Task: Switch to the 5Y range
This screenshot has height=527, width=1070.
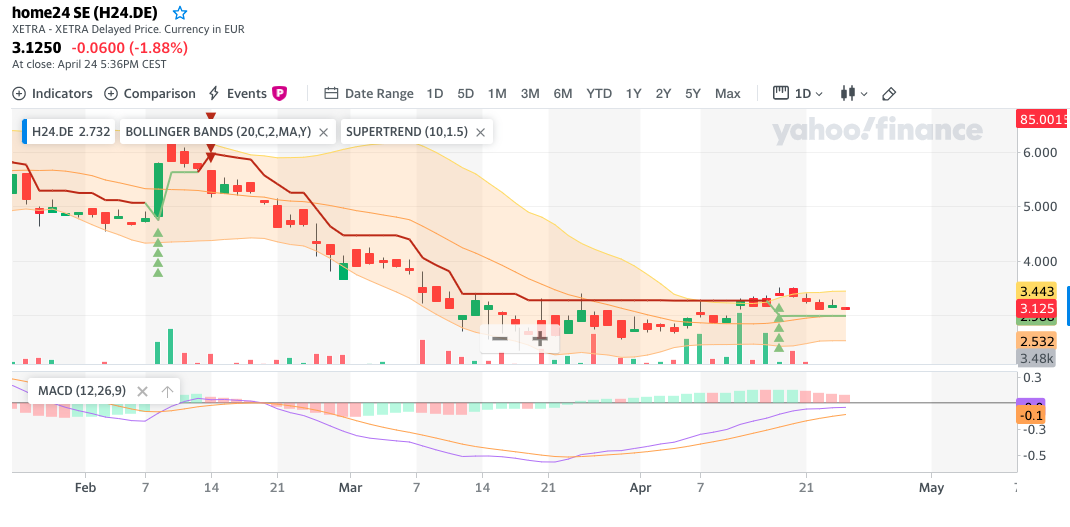Action: pos(693,93)
